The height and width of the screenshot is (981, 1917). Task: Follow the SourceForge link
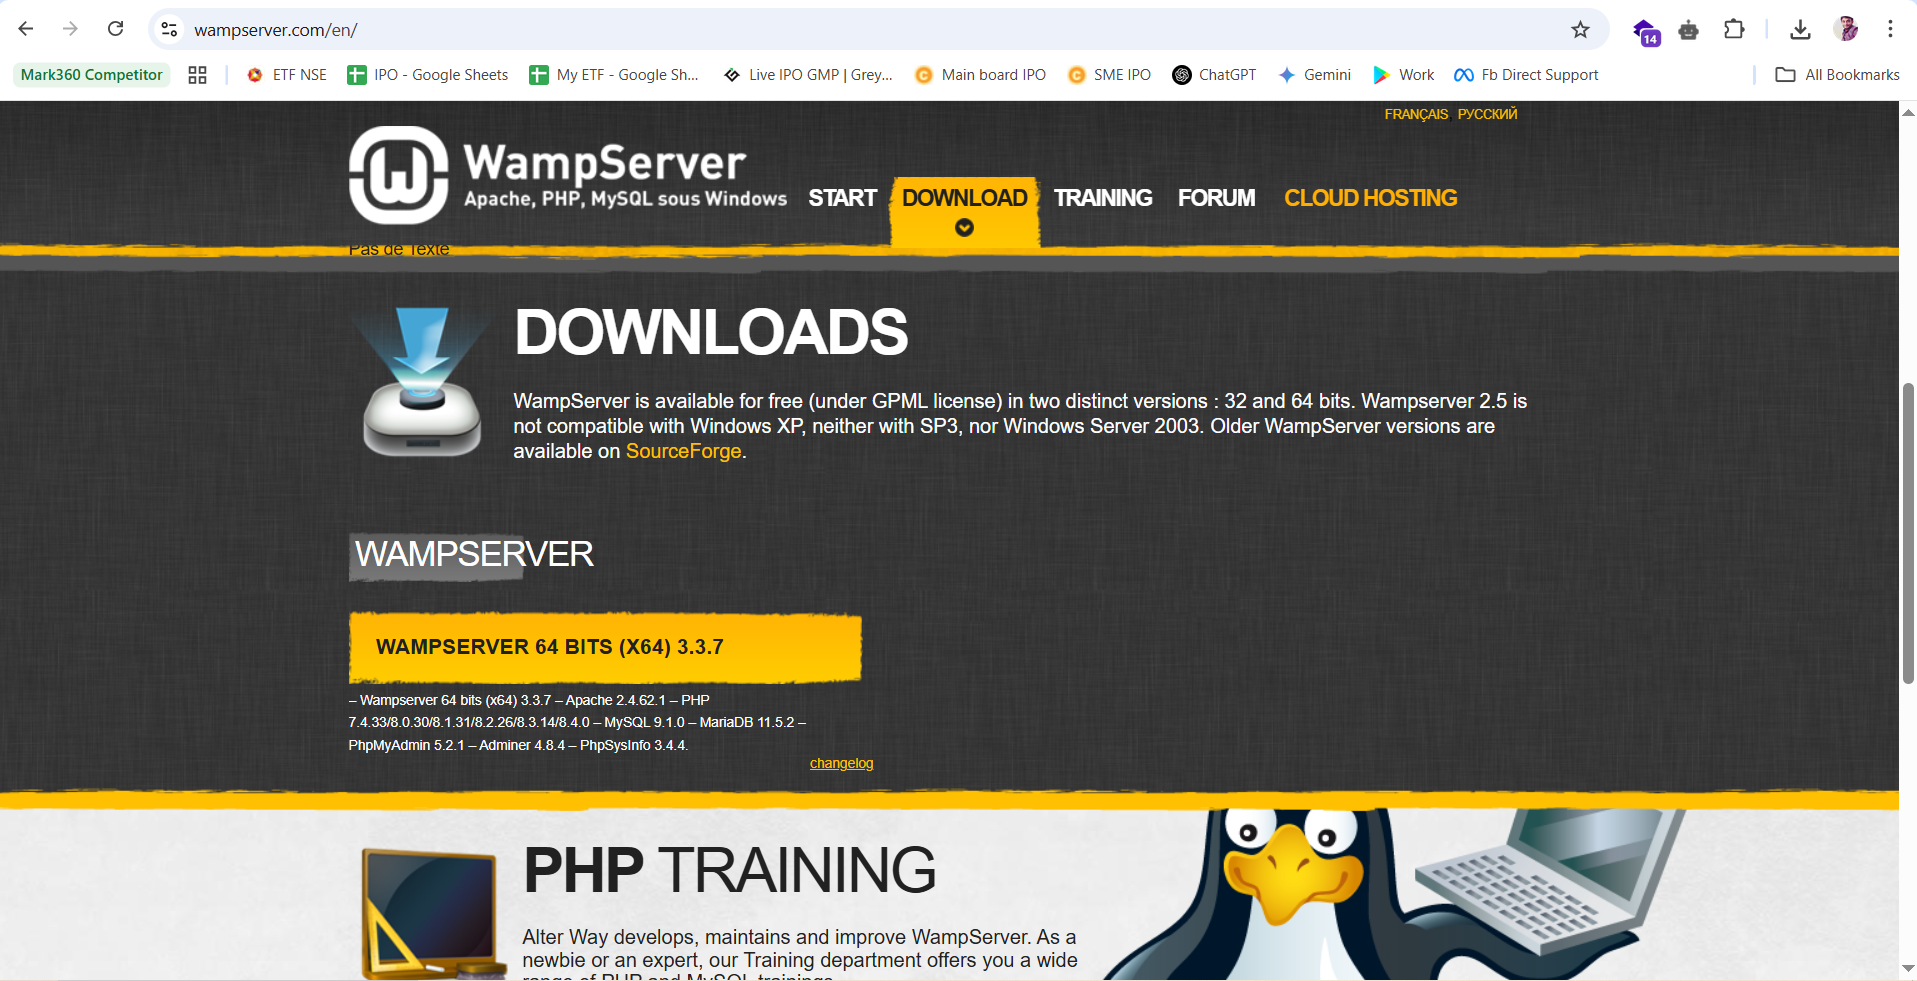[x=683, y=451]
